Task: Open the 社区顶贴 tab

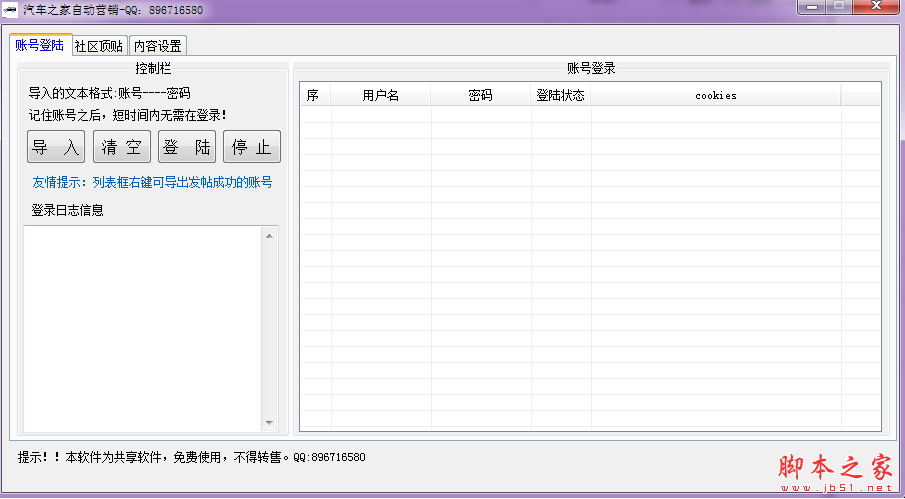Action: pos(99,46)
